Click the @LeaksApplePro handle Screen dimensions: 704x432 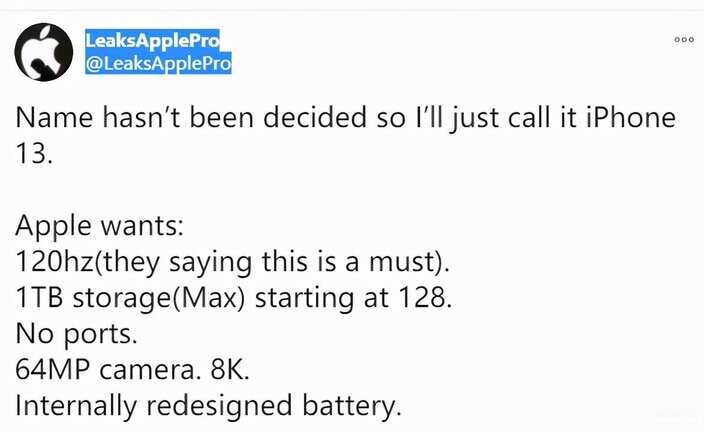point(159,63)
